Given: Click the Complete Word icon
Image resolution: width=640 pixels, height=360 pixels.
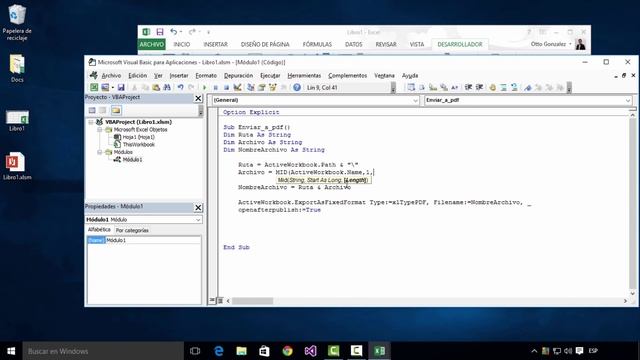Looking at the screenshot, I should tap(455, 87).
